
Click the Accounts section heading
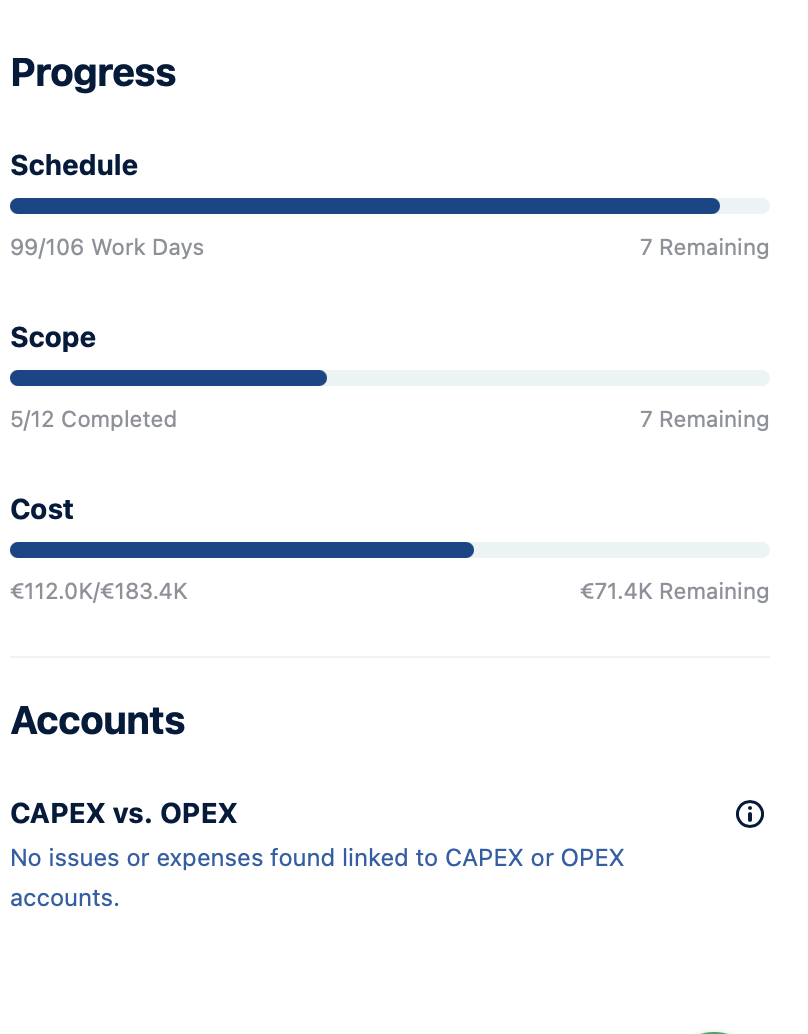(x=97, y=720)
